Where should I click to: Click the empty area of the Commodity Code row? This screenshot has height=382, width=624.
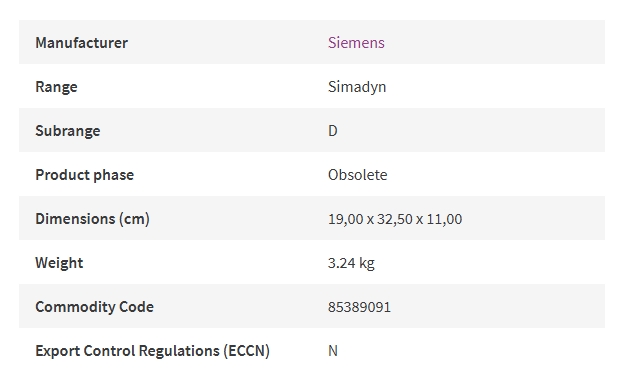tap(497, 306)
